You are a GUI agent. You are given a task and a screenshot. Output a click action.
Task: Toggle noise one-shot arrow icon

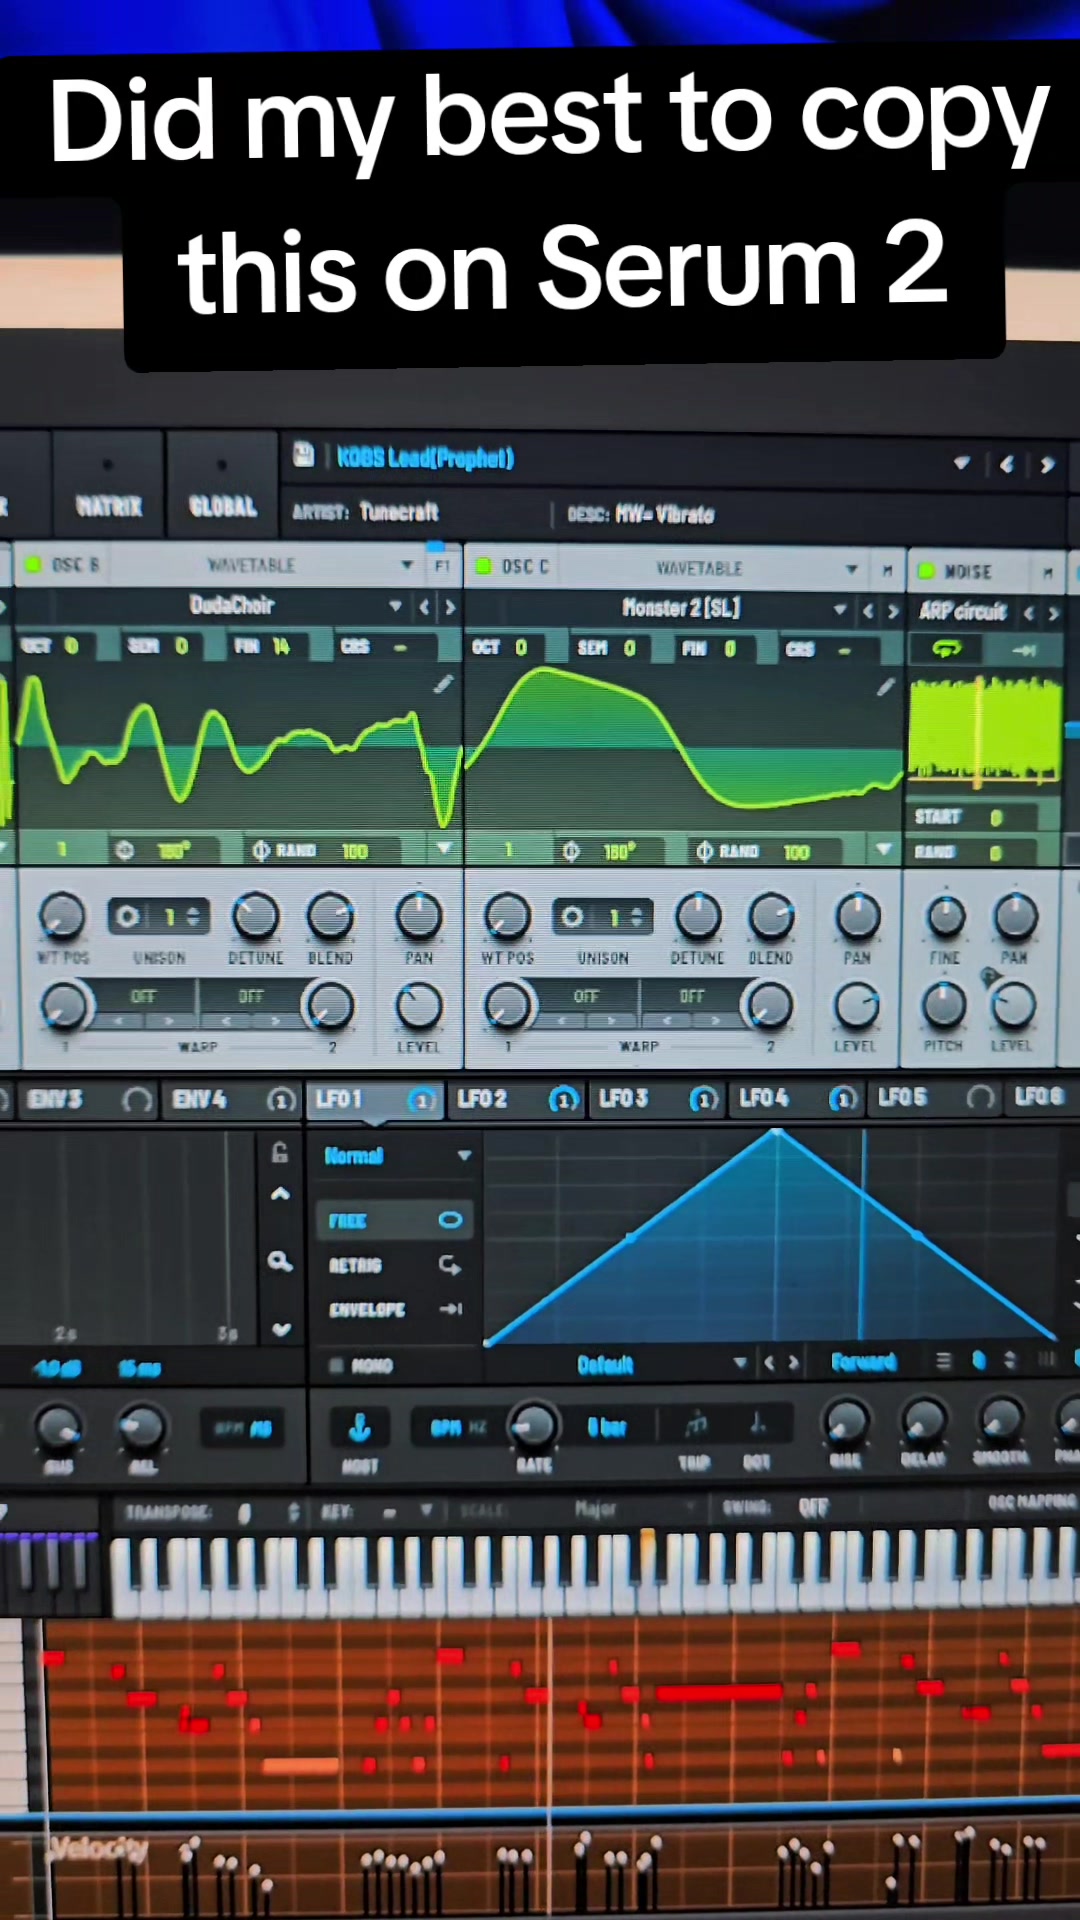1024,651
